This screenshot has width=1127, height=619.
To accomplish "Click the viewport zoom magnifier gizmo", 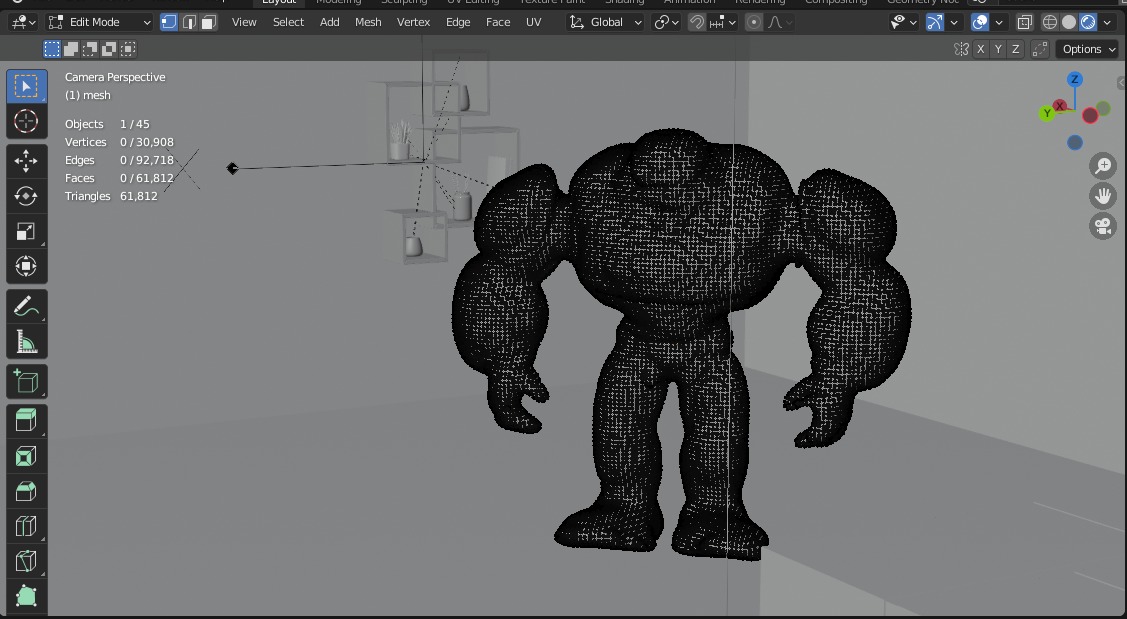I will [1103, 166].
